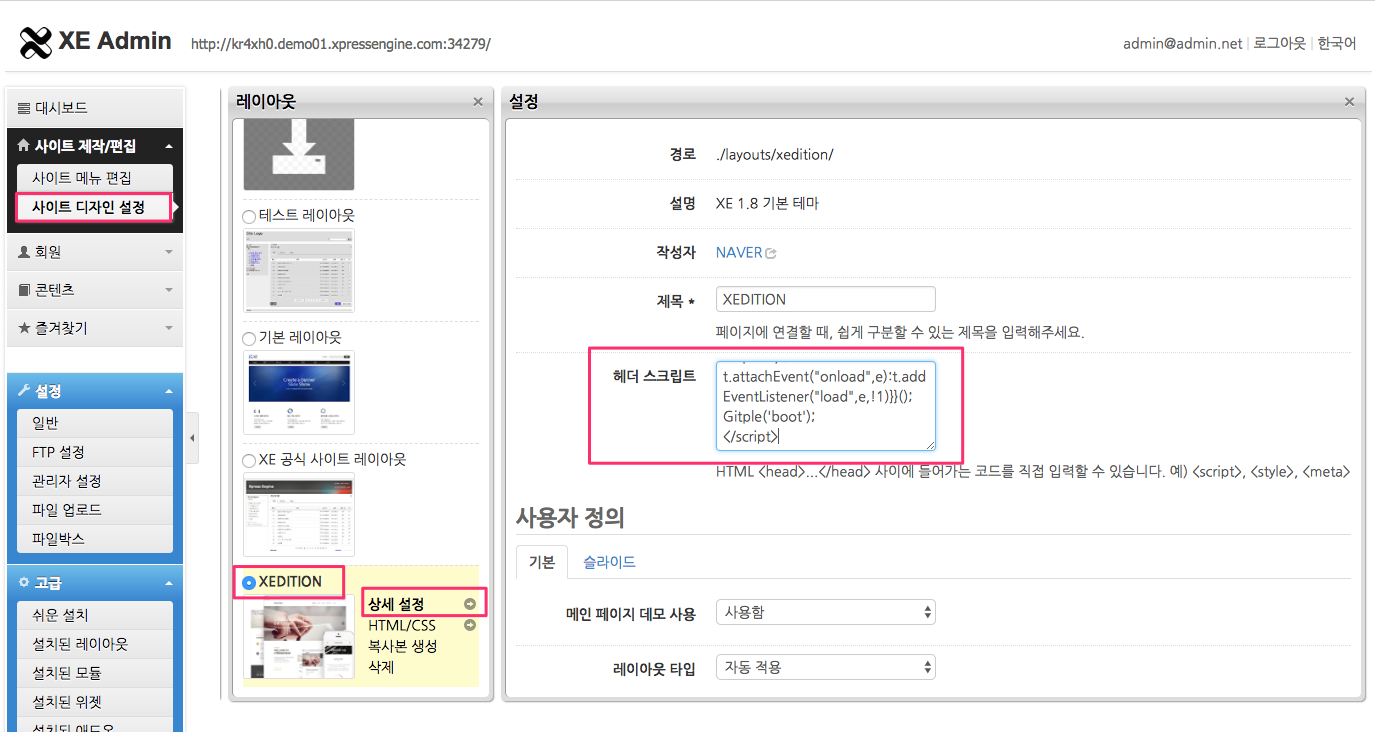Collapse the 고급 sidebar section
Viewport: 1375px width, 732px height.
95,582
